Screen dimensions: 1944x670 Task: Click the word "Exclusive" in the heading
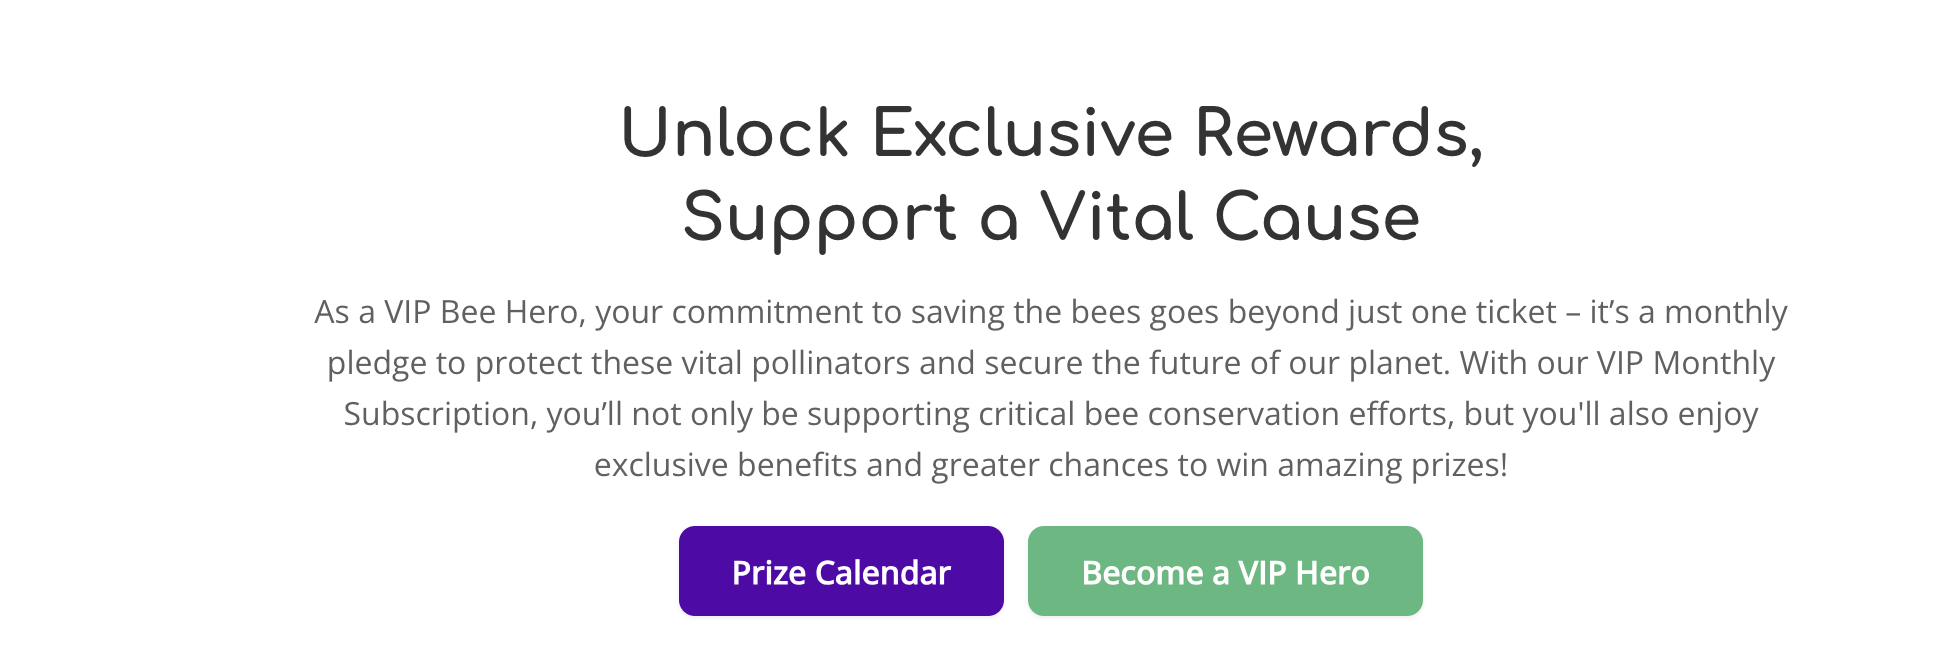tap(1022, 134)
